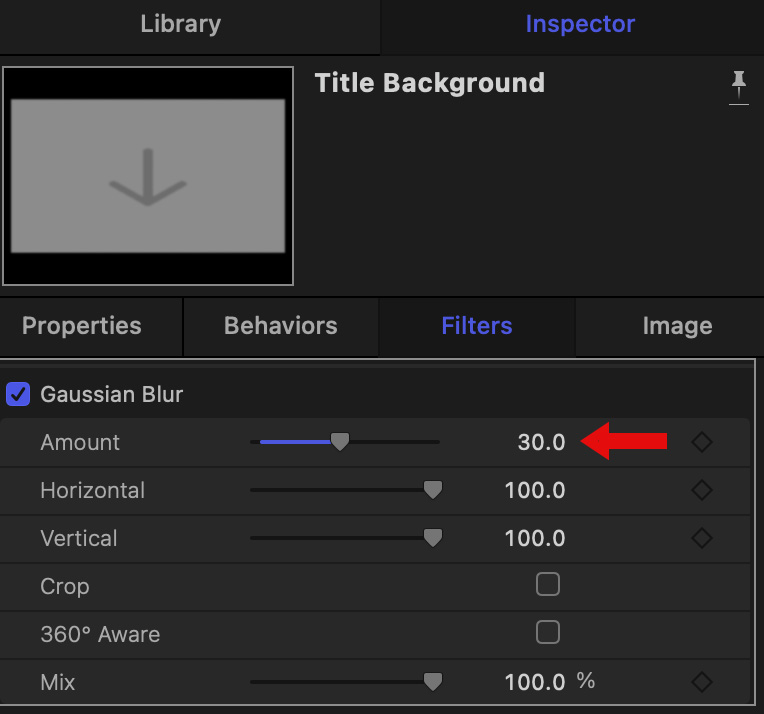Click the Vertical row keyframe diamond
764x714 pixels.
pyautogui.click(x=702, y=538)
